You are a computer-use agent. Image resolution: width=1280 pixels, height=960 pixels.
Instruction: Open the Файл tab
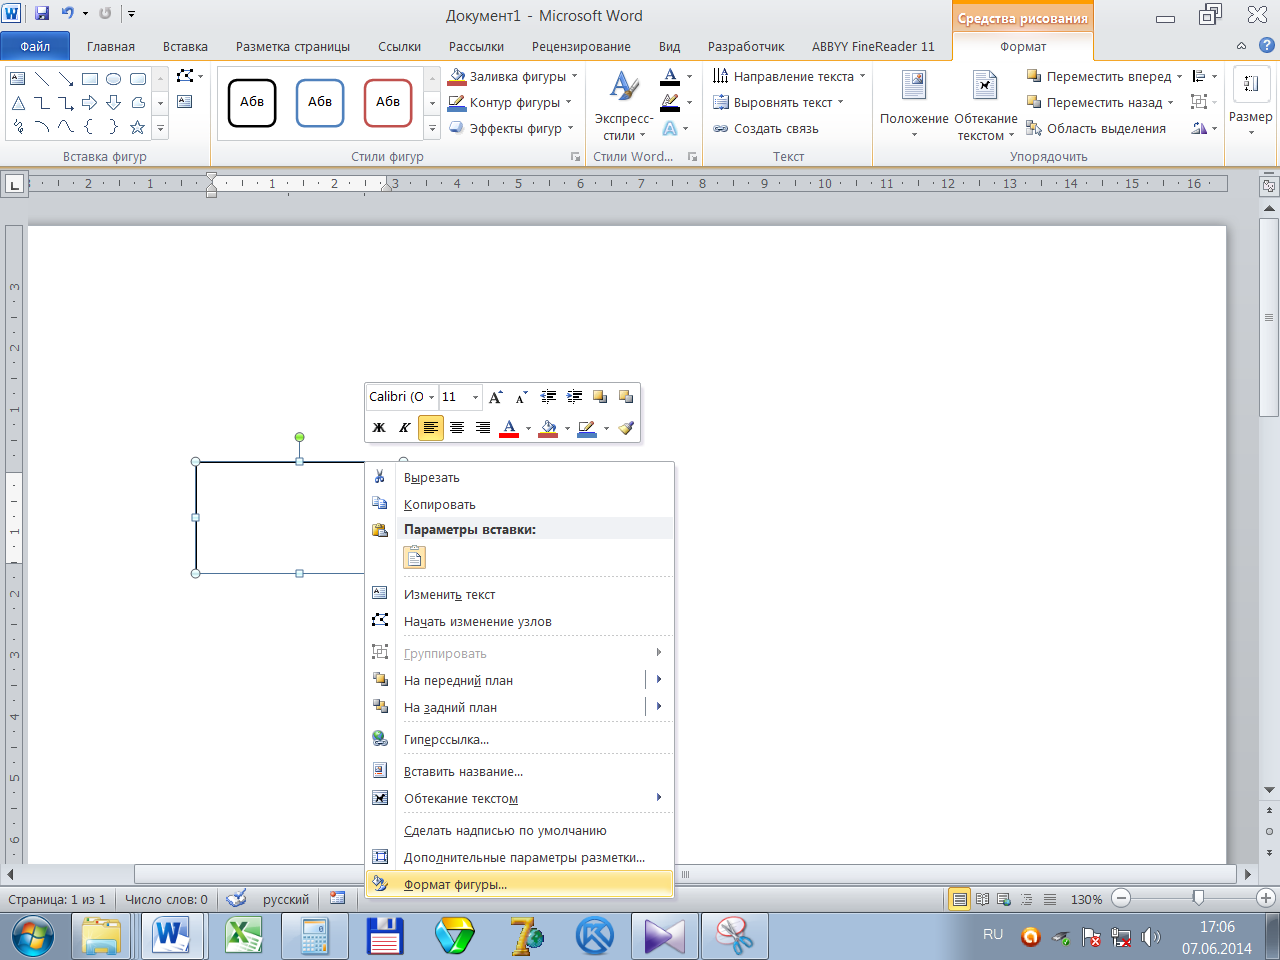tap(35, 46)
